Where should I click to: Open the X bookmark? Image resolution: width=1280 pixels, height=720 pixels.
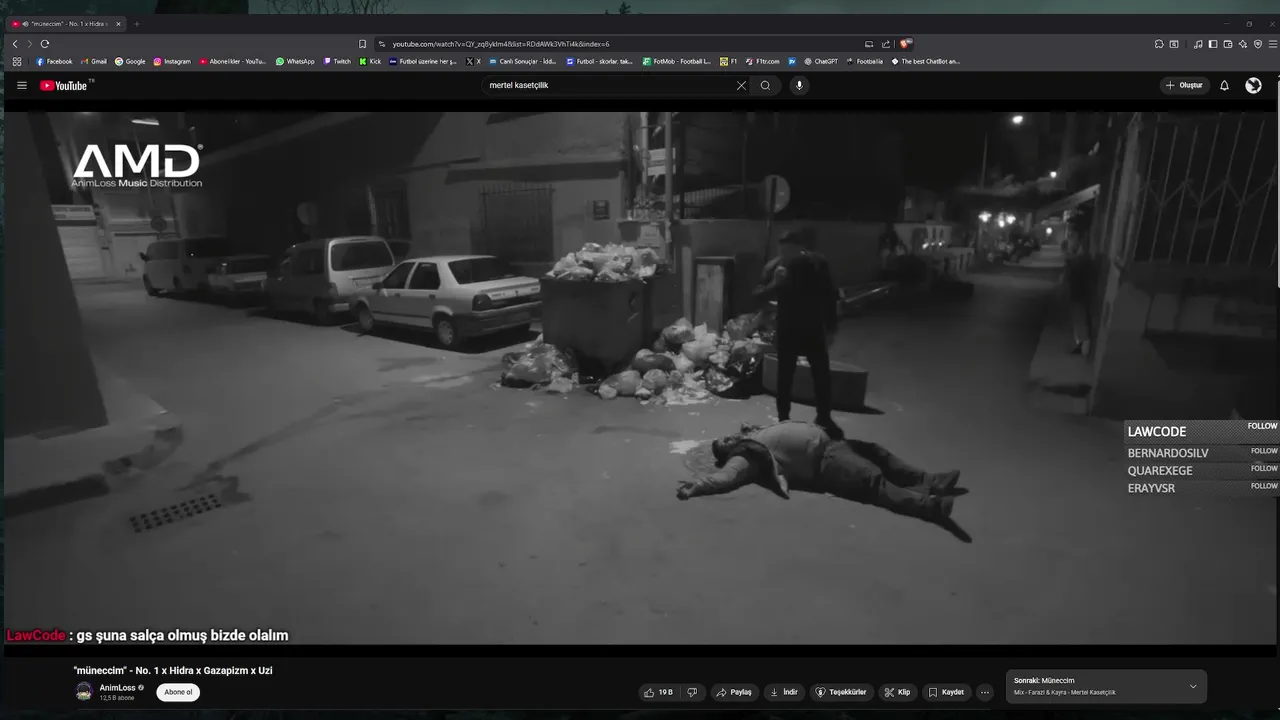coord(474,61)
